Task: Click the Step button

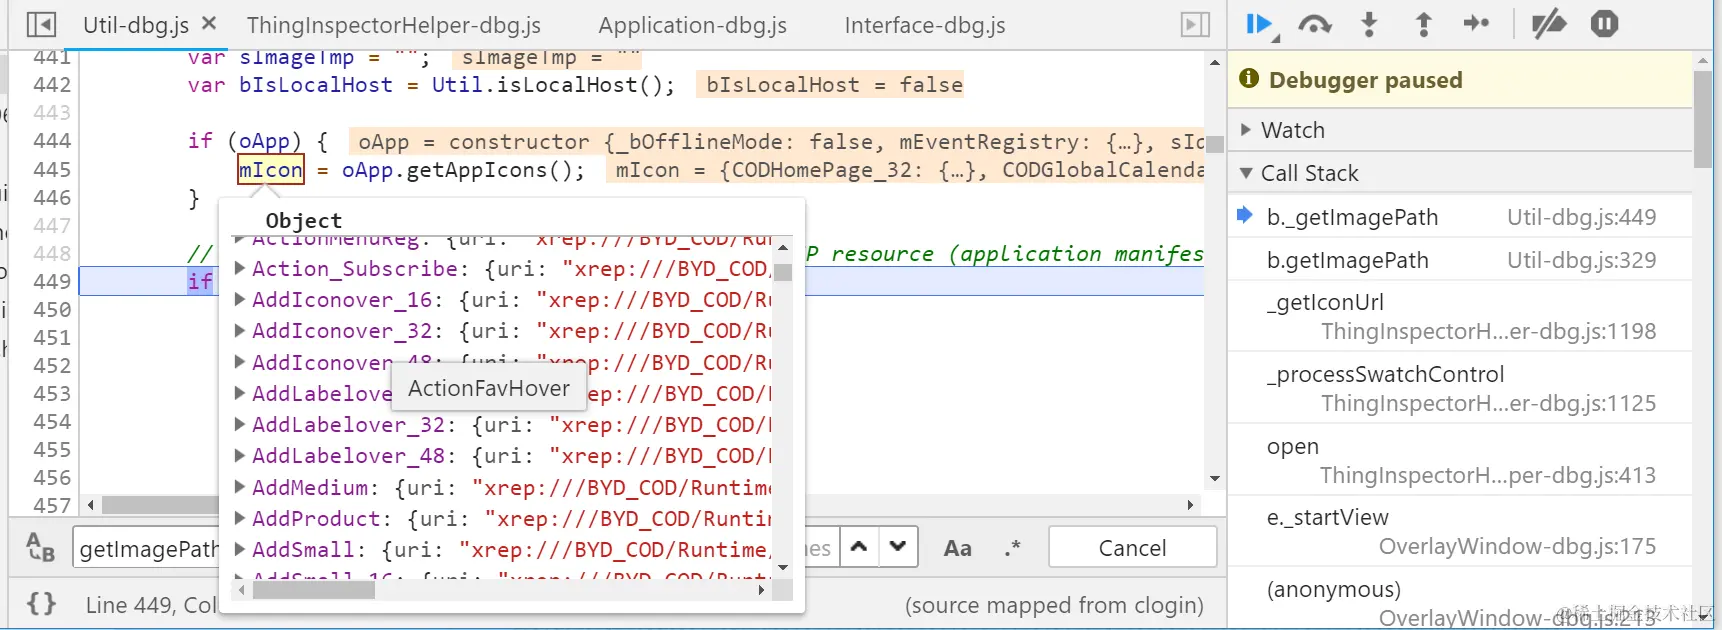Action: [x=1476, y=24]
